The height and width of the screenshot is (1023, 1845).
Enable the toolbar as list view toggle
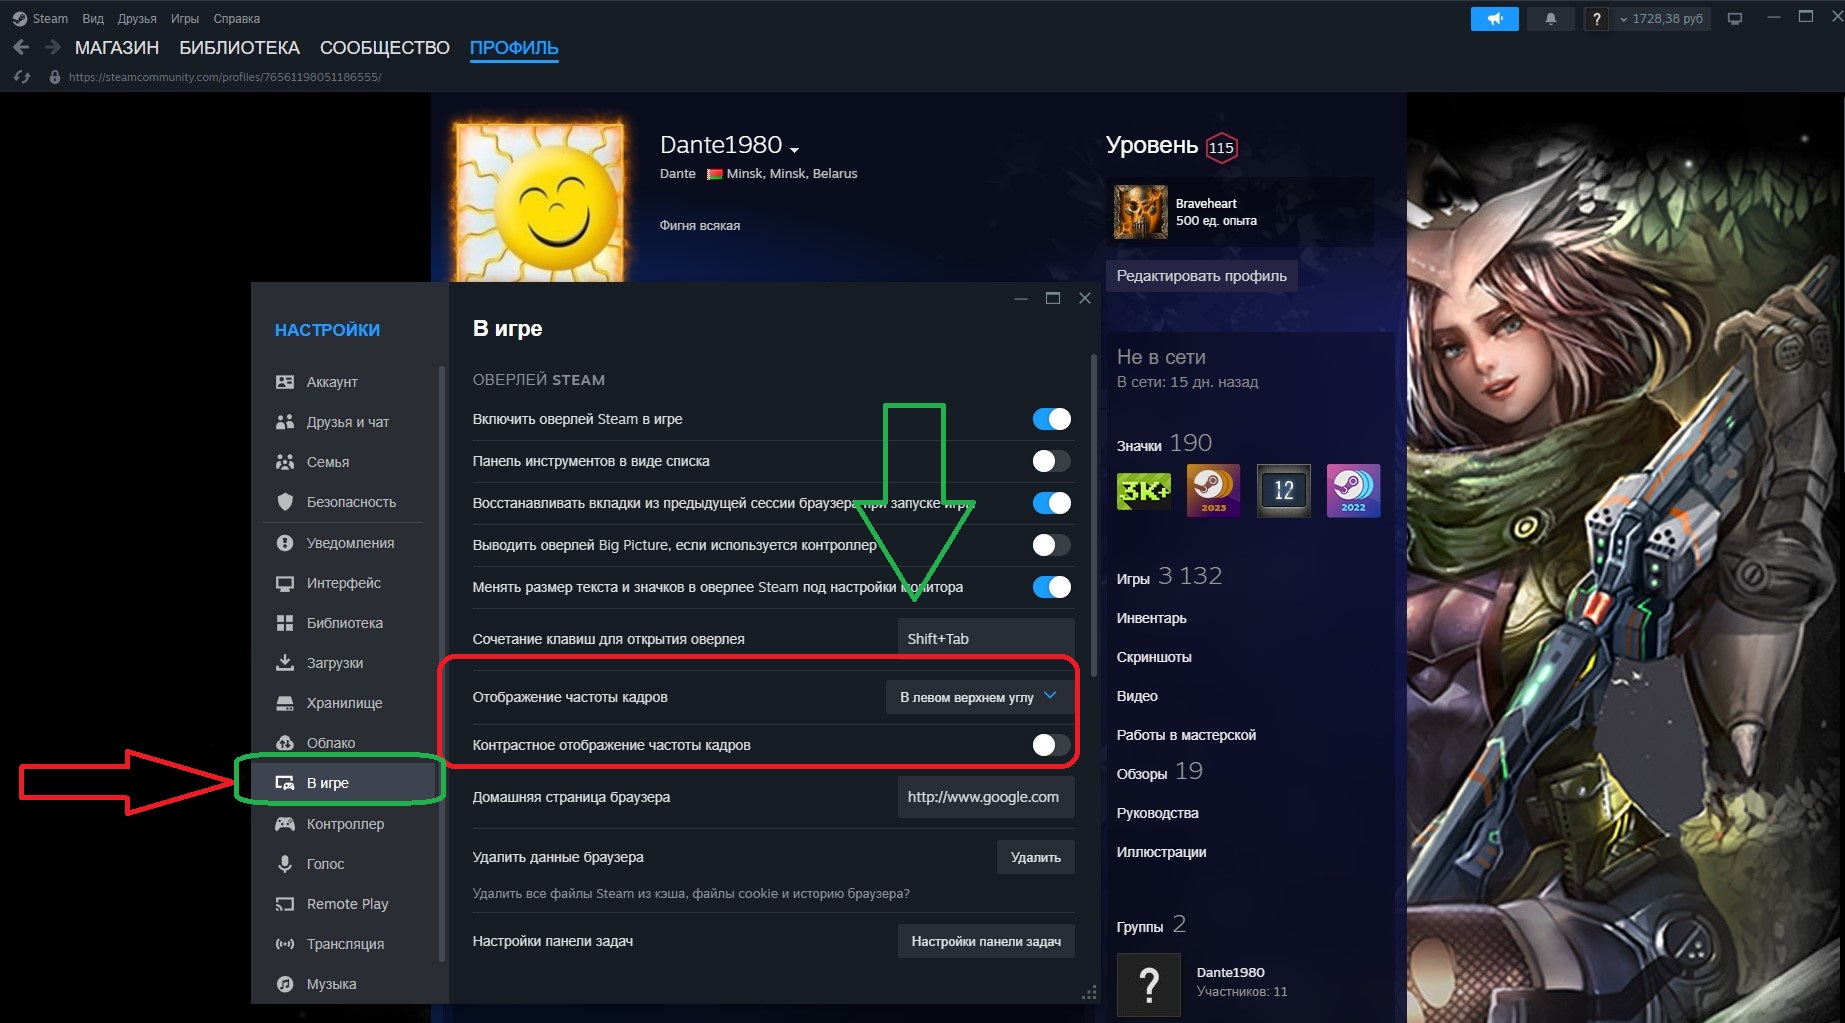(1051, 461)
